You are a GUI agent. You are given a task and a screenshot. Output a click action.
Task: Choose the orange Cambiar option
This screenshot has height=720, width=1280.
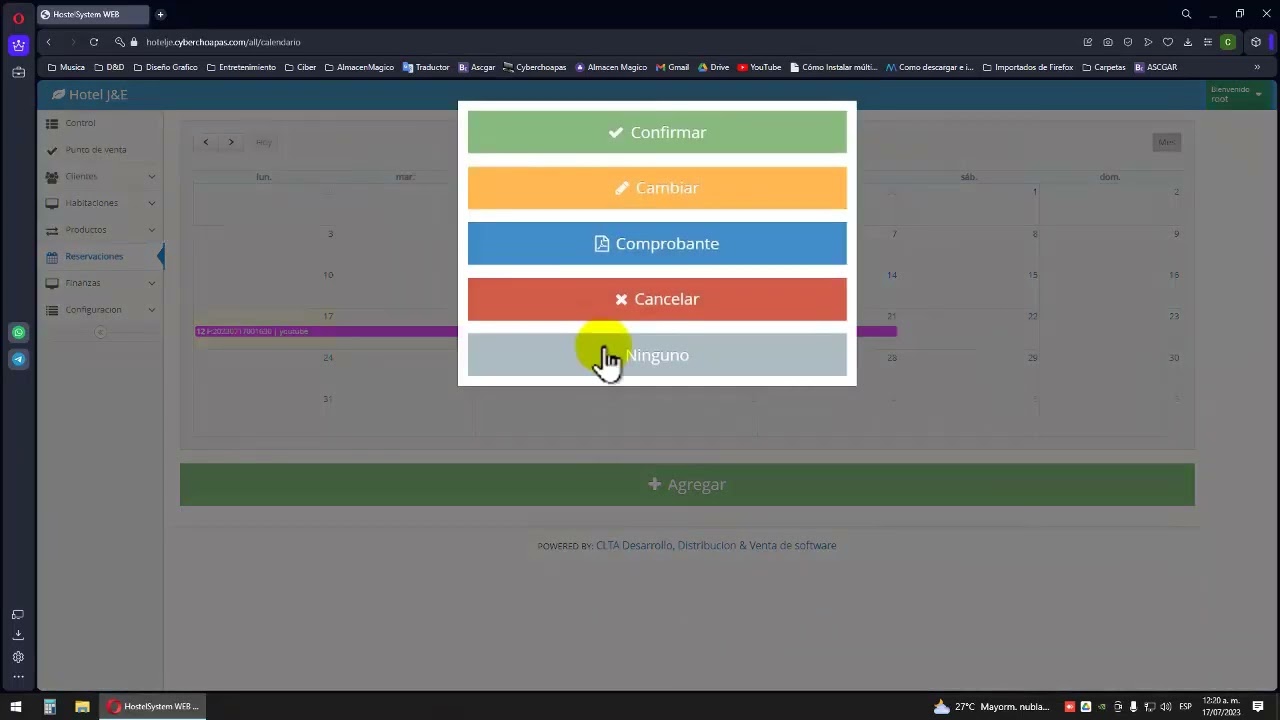coord(657,188)
